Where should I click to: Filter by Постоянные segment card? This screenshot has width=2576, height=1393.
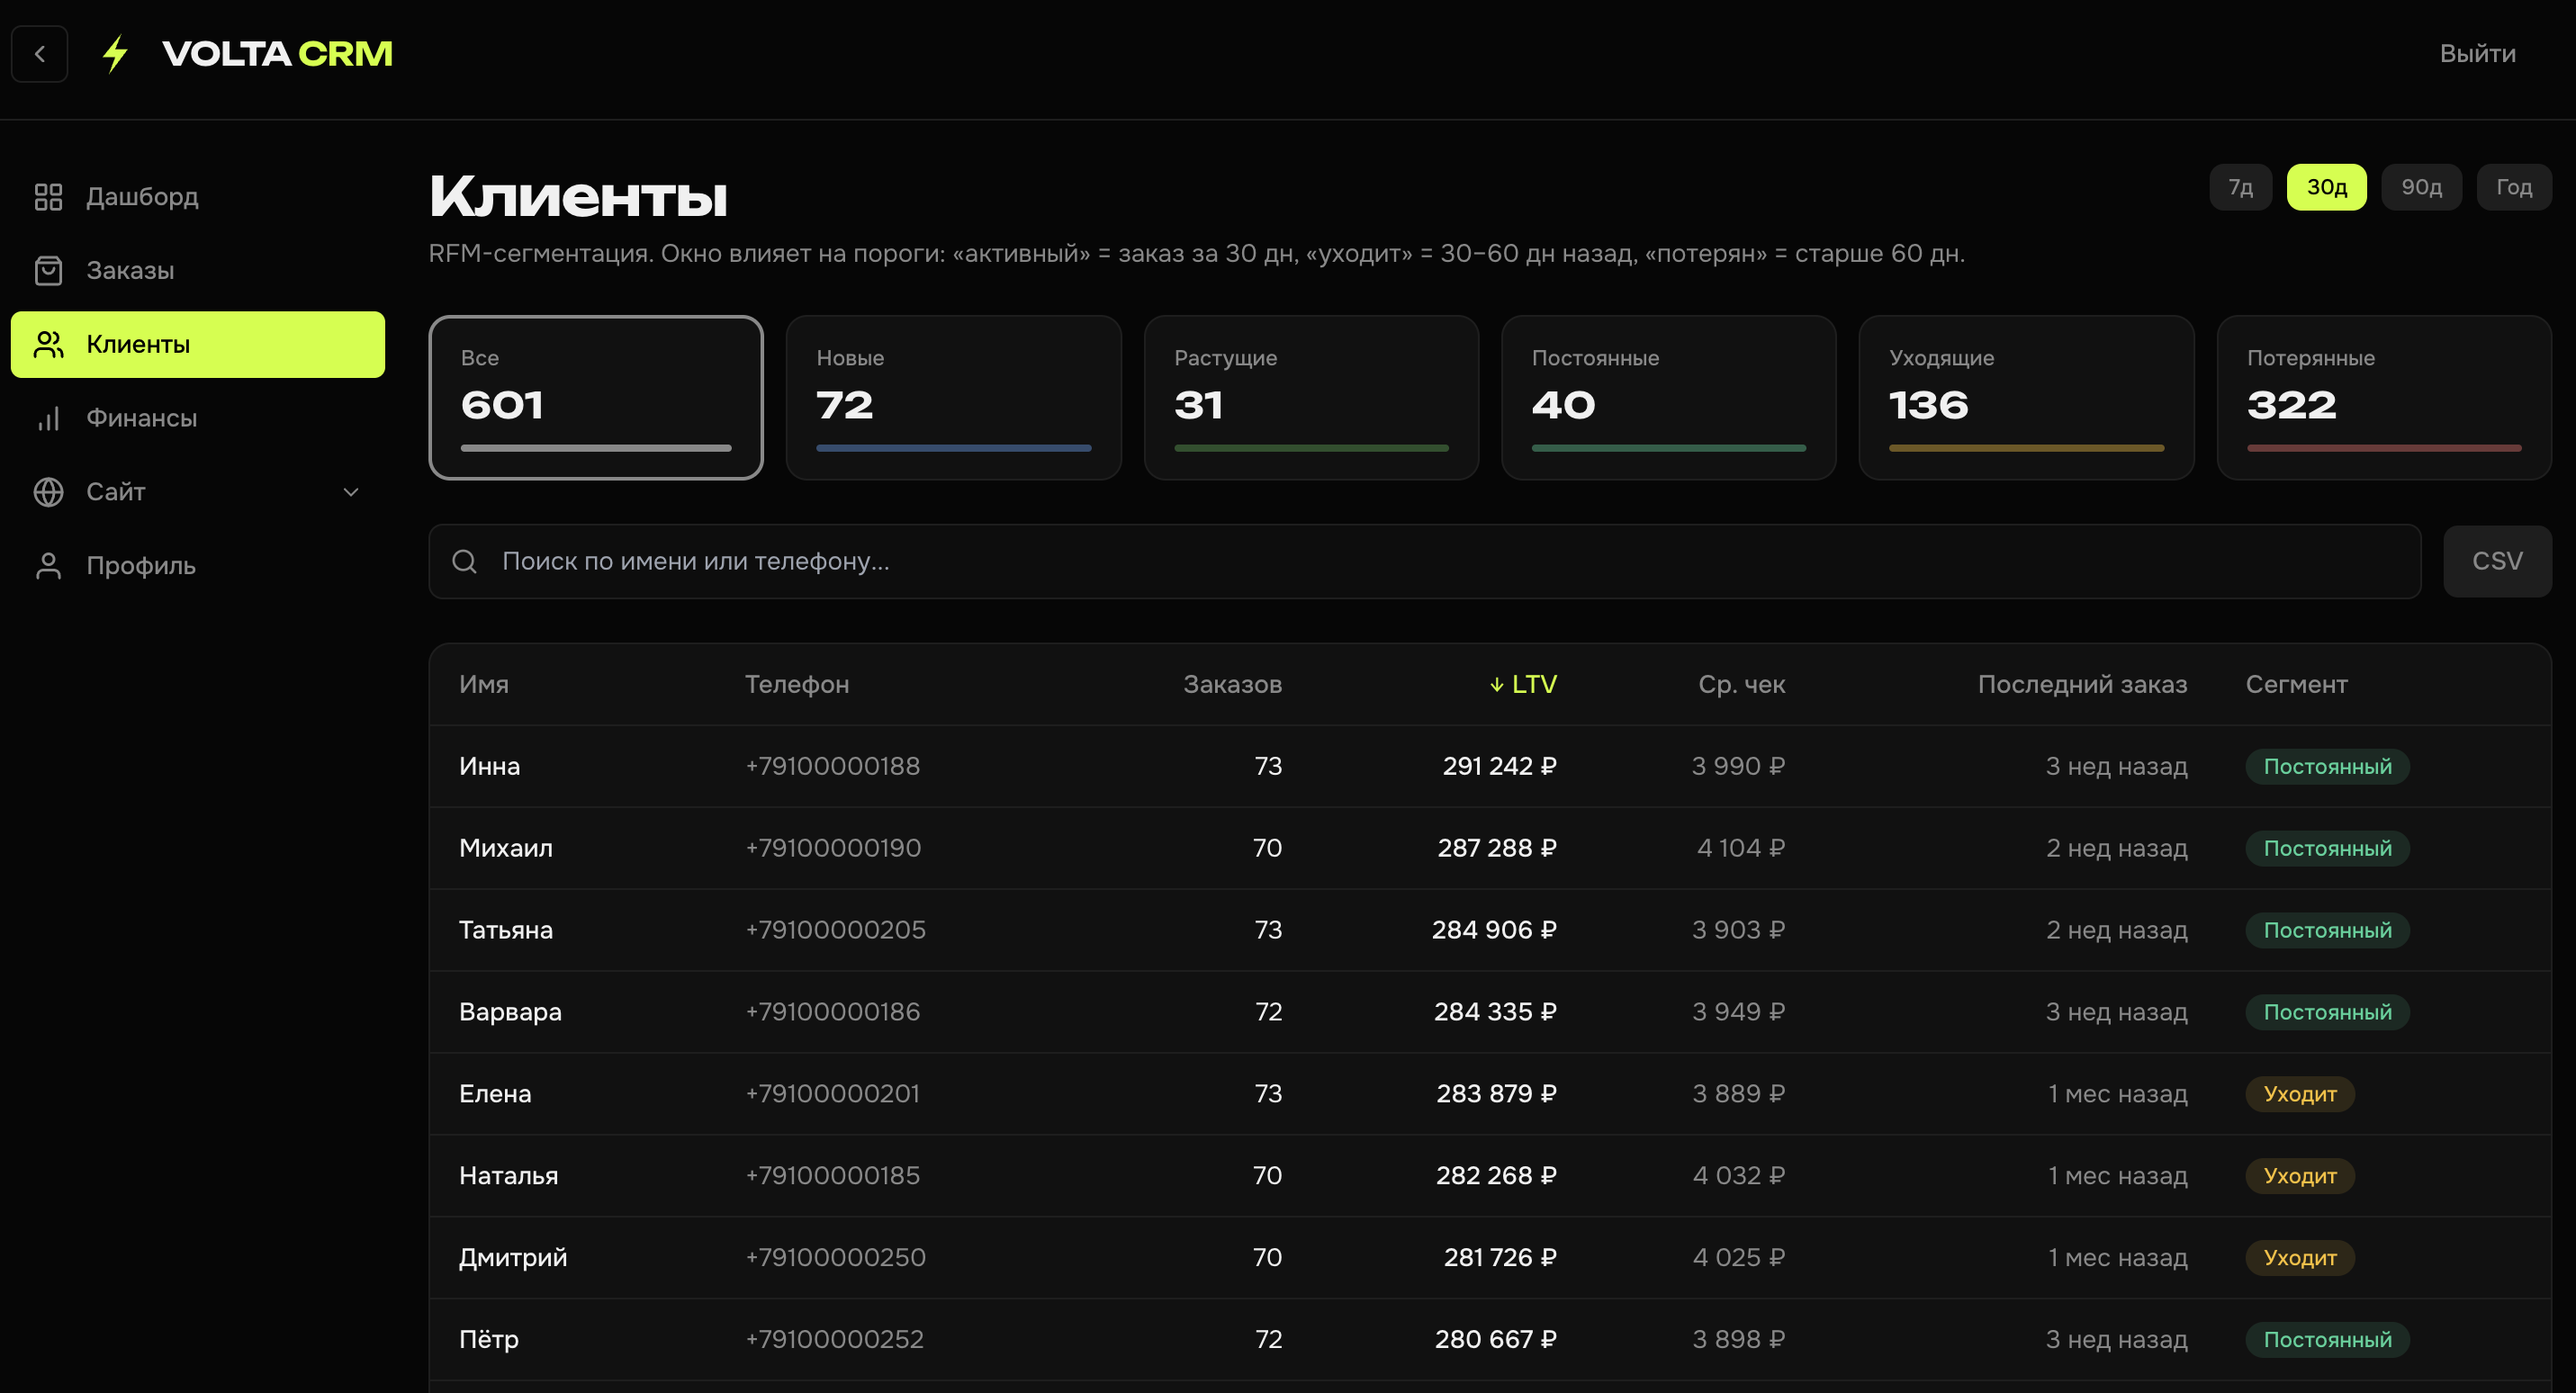click(1668, 398)
